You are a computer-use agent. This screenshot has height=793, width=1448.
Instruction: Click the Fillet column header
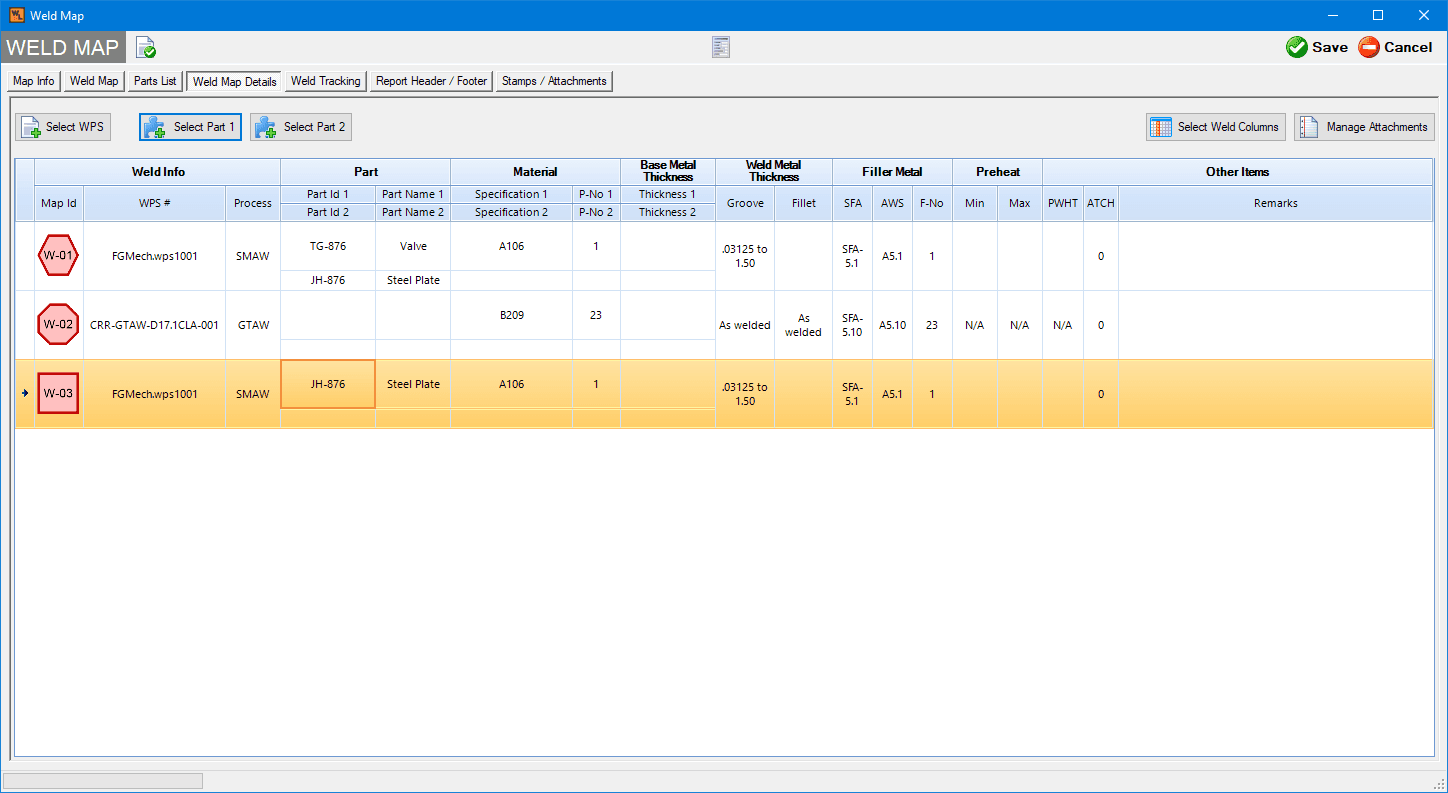coord(803,203)
